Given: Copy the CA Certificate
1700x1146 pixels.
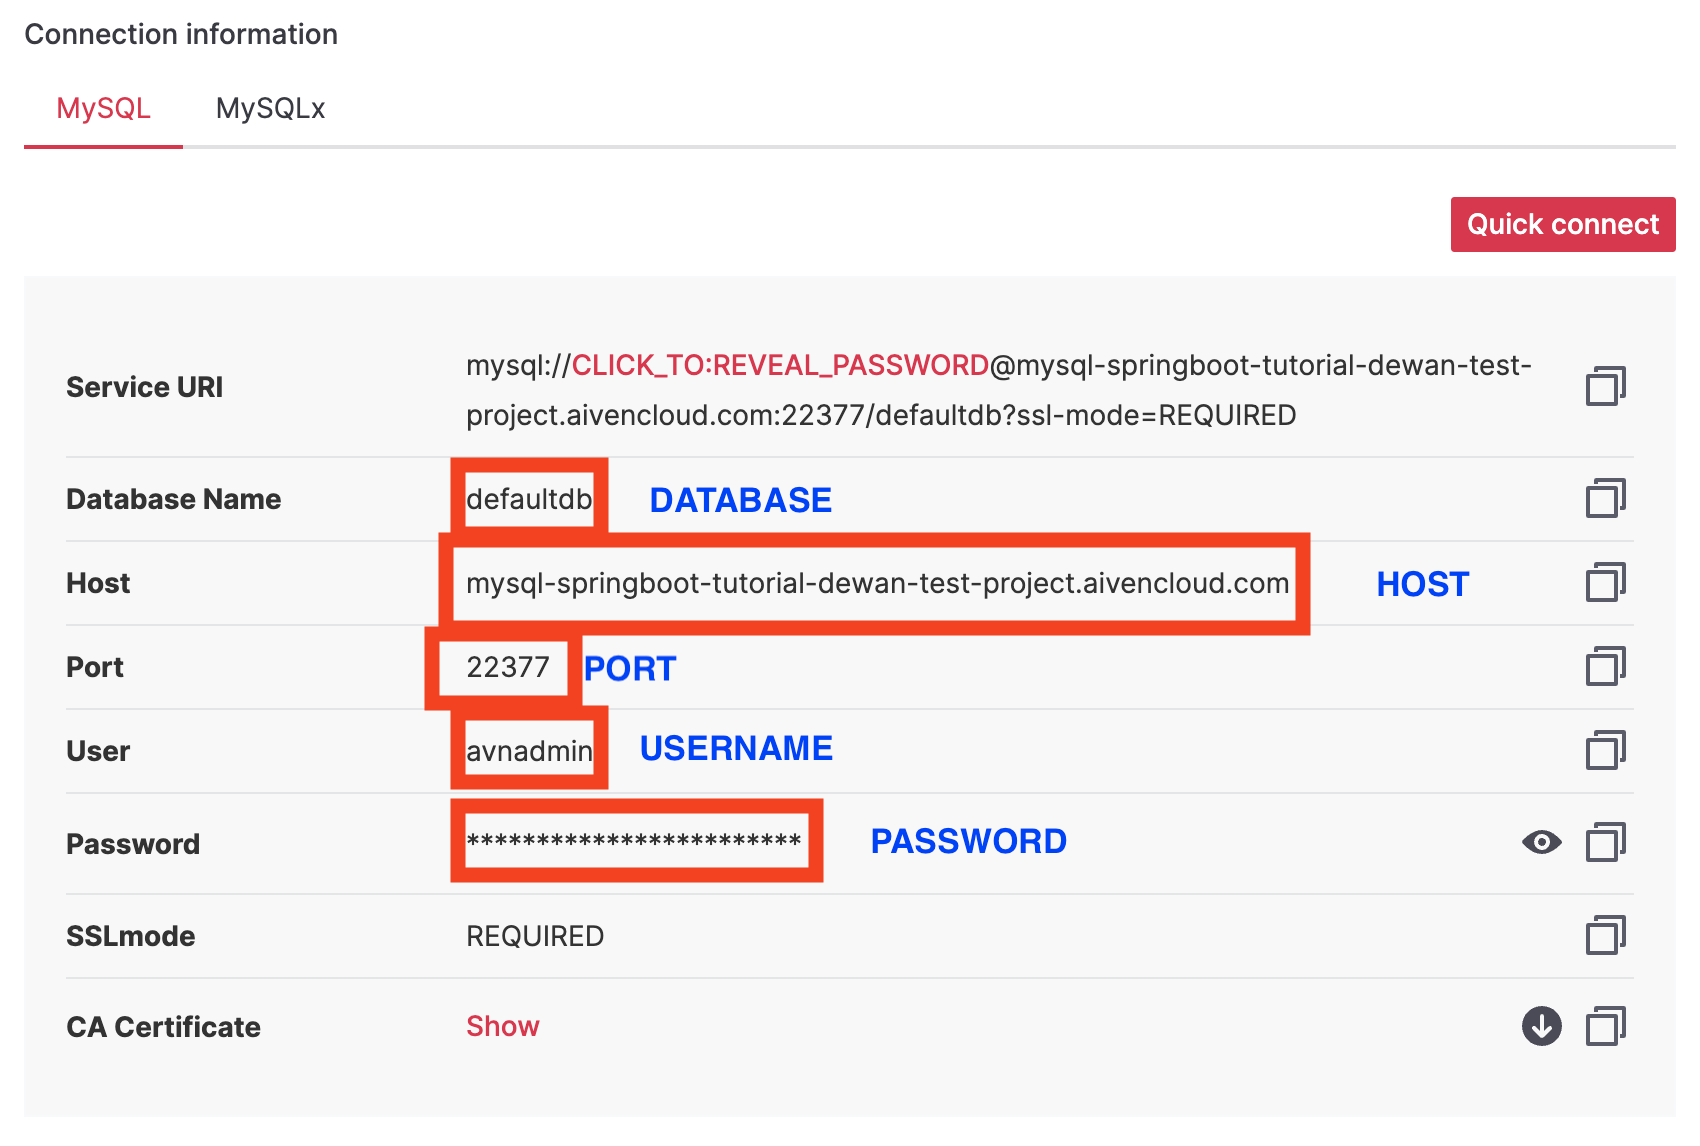Looking at the screenshot, I should pyautogui.click(x=1605, y=1026).
